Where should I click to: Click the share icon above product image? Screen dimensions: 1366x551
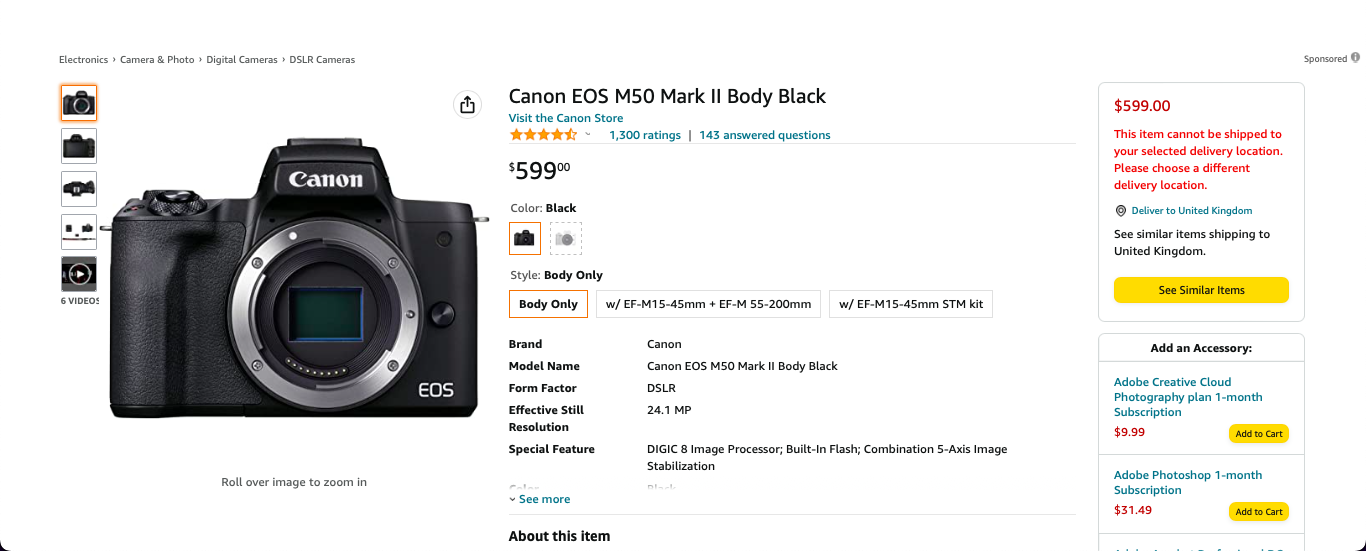467,105
